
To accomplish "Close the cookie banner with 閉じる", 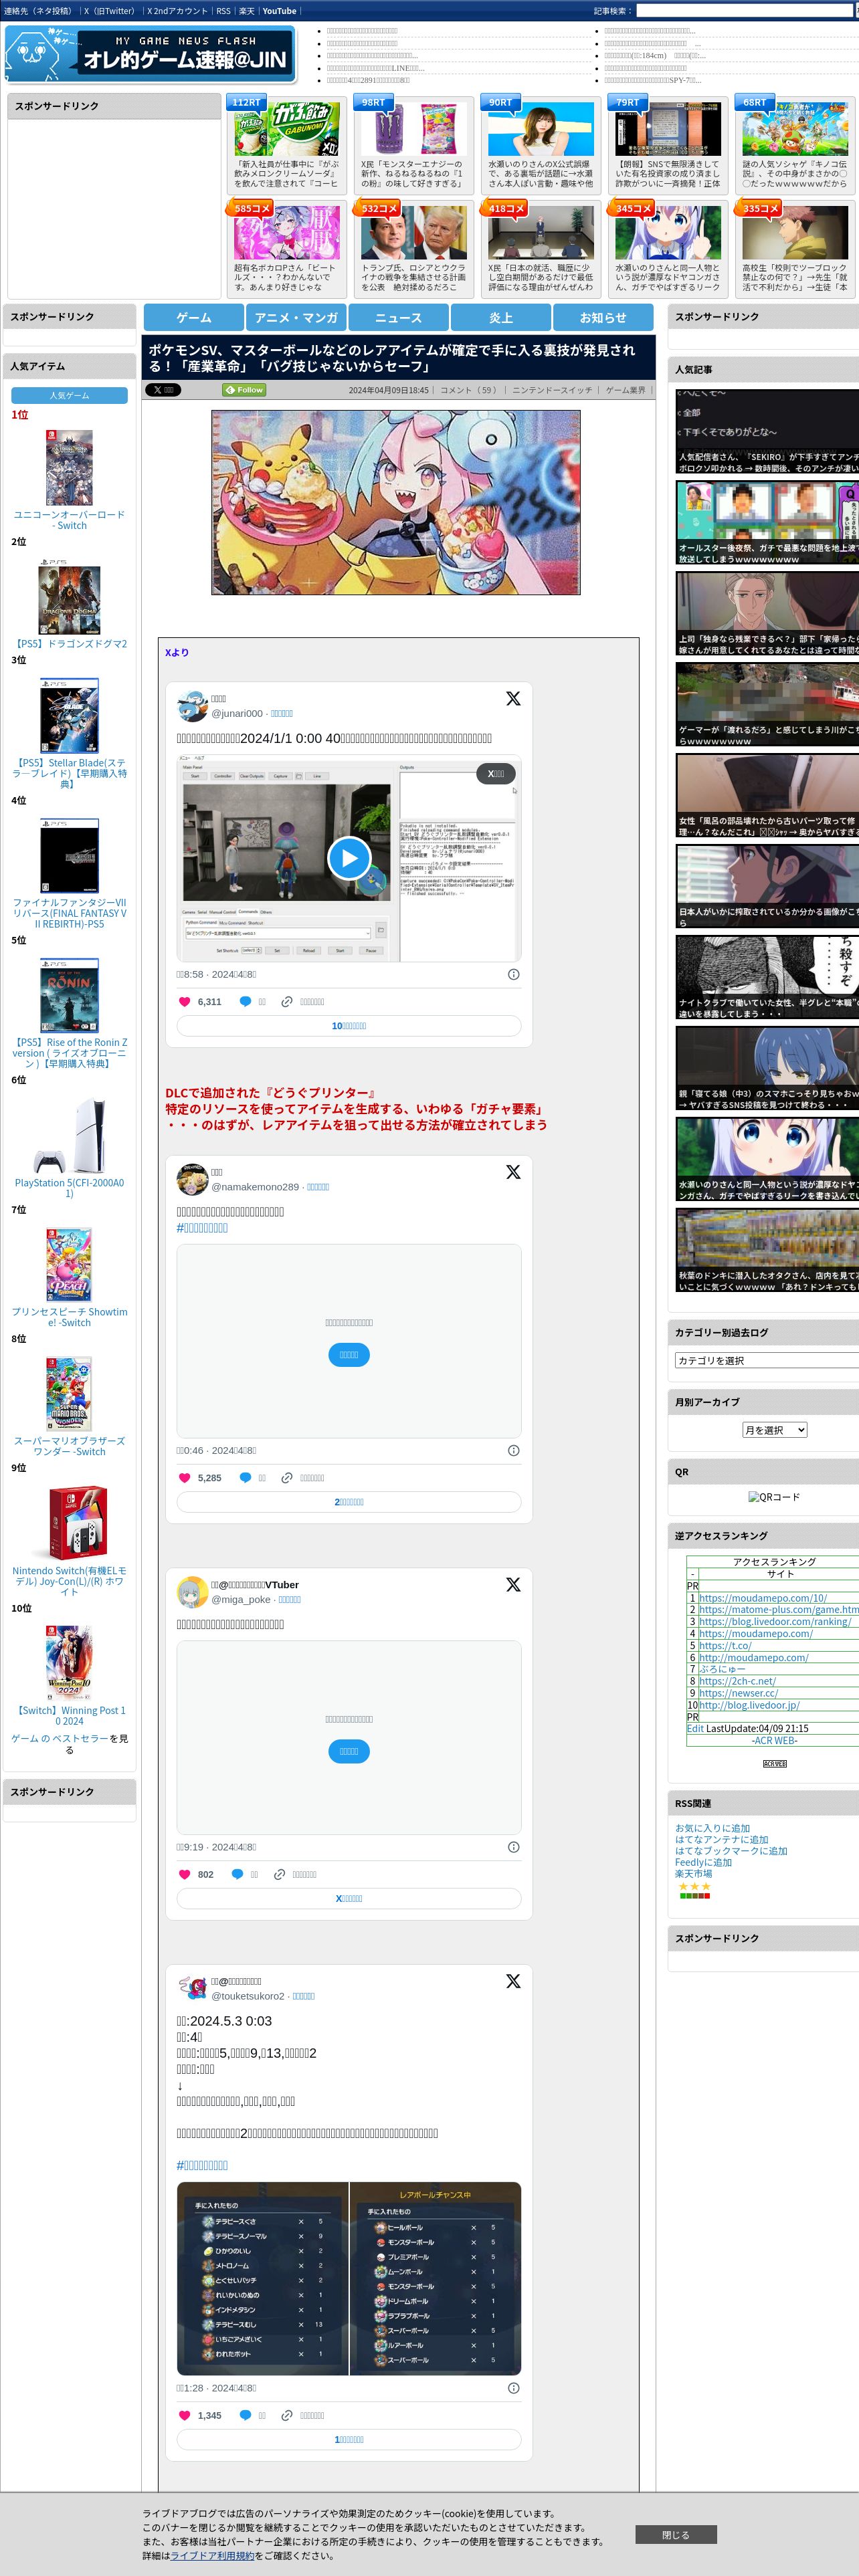I will pos(675,2534).
